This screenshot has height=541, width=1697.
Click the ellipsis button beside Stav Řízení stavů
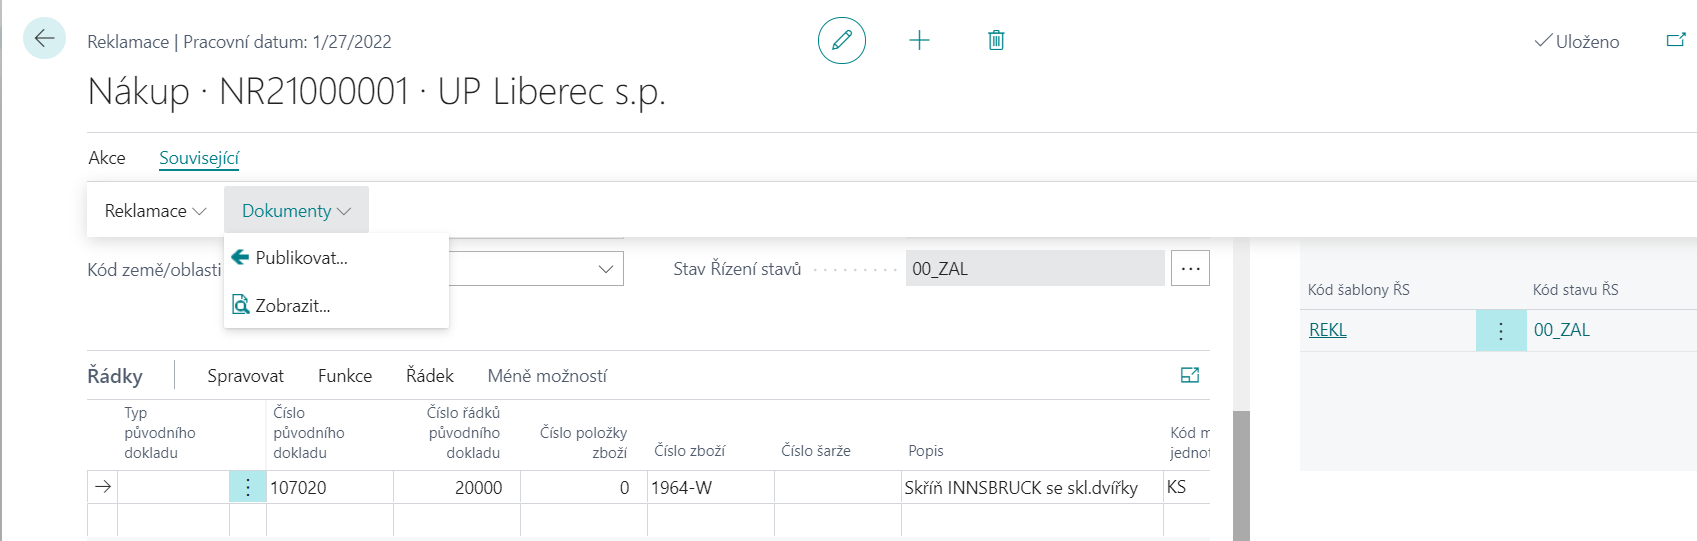click(1190, 268)
